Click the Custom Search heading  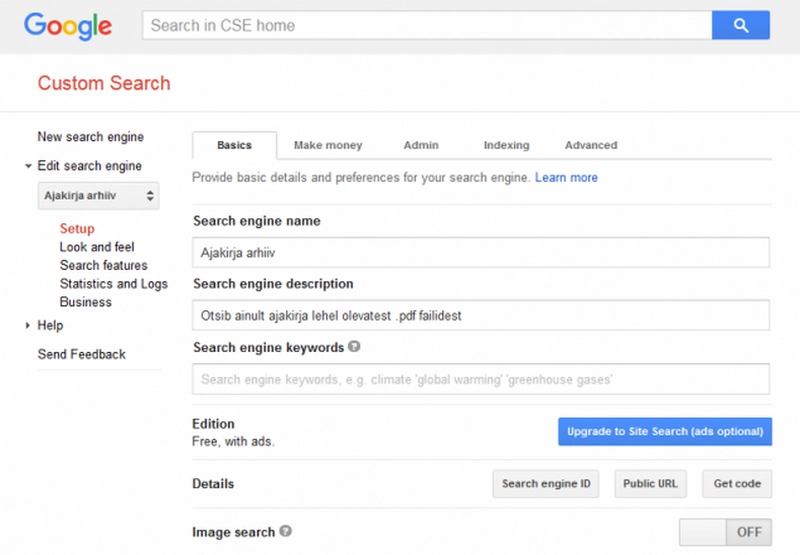[x=104, y=83]
